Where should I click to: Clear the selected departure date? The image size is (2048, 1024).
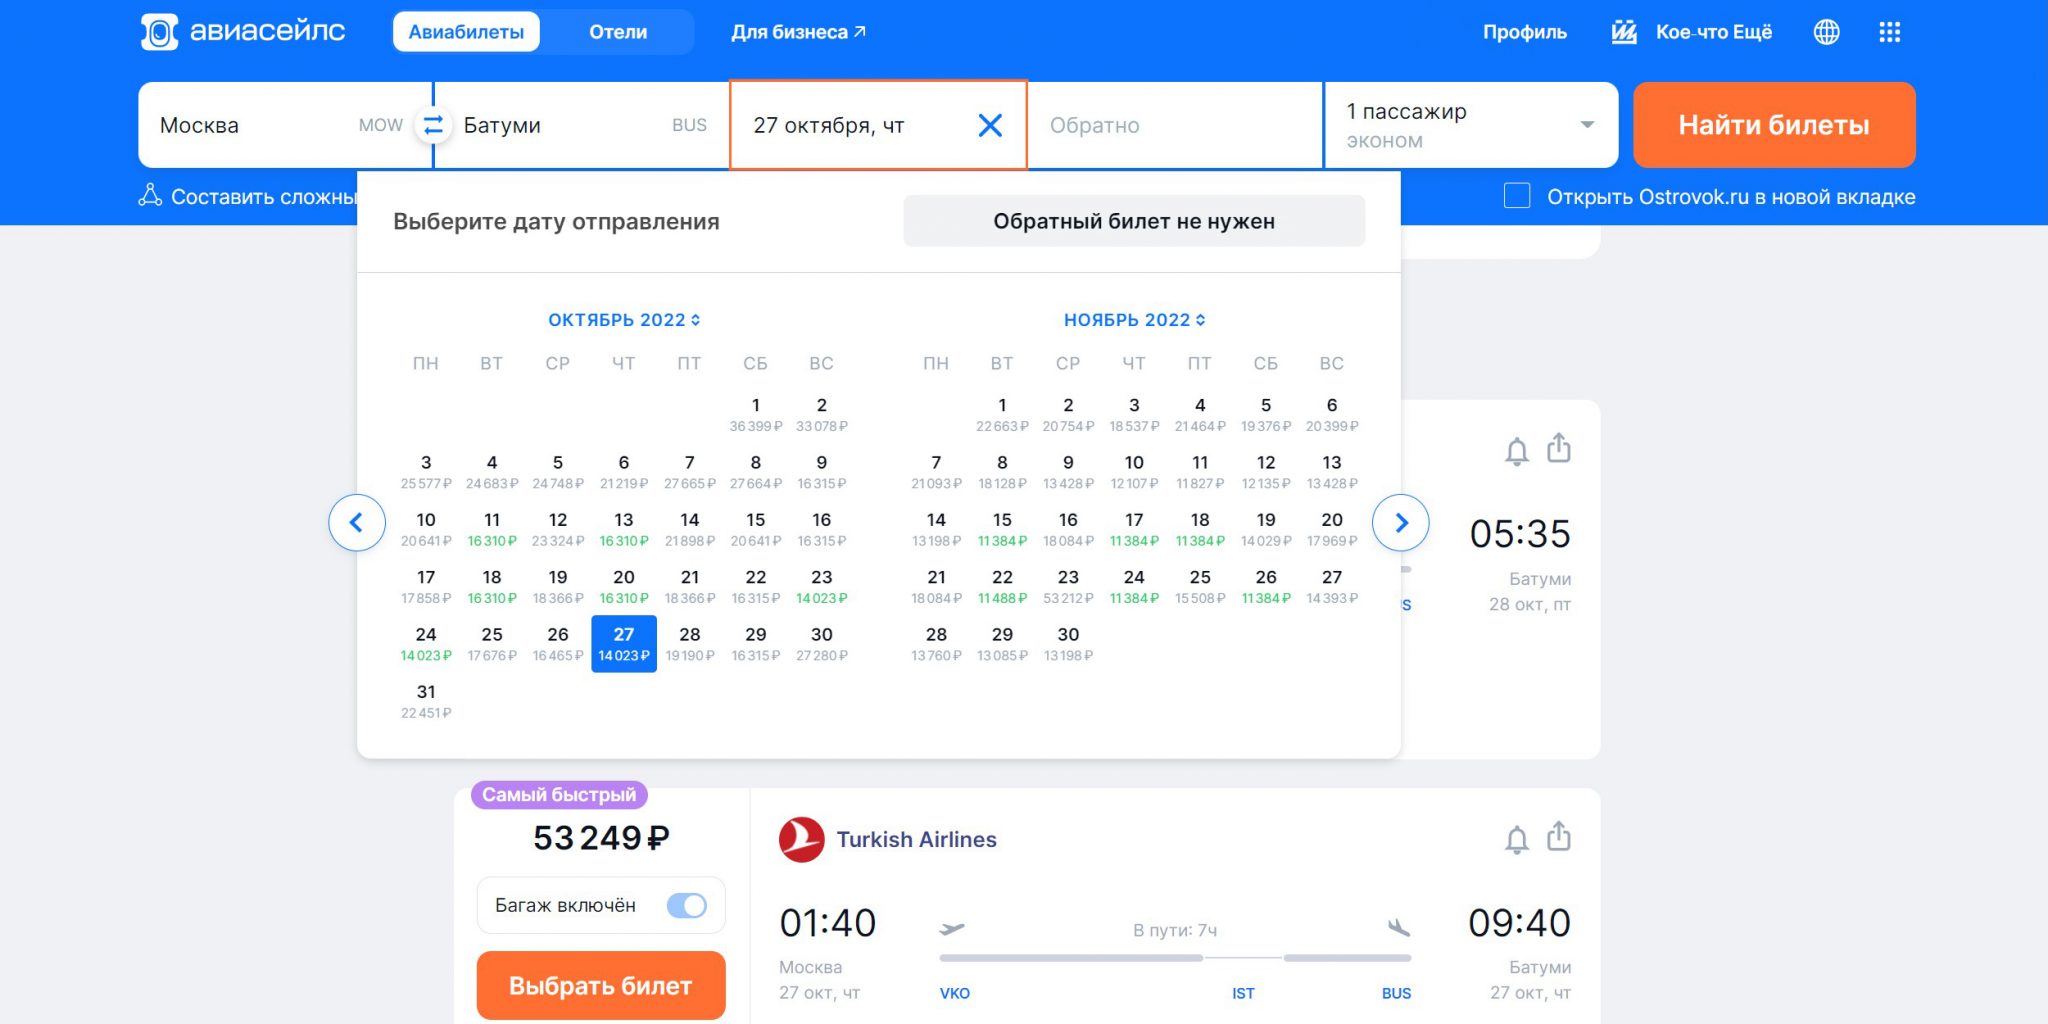tap(989, 125)
